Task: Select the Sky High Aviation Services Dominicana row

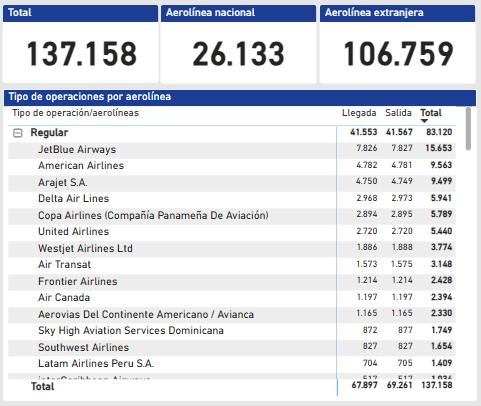Action: click(x=232, y=331)
